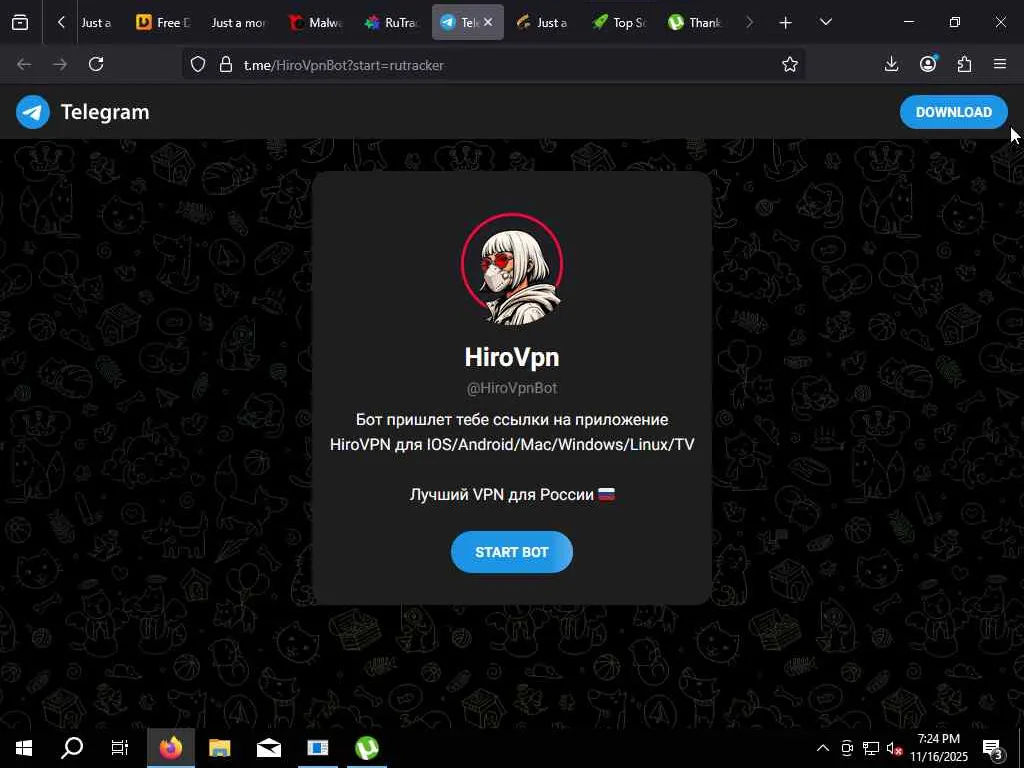Click the network tray icon
The width and height of the screenshot is (1024, 768).
[x=871, y=748]
